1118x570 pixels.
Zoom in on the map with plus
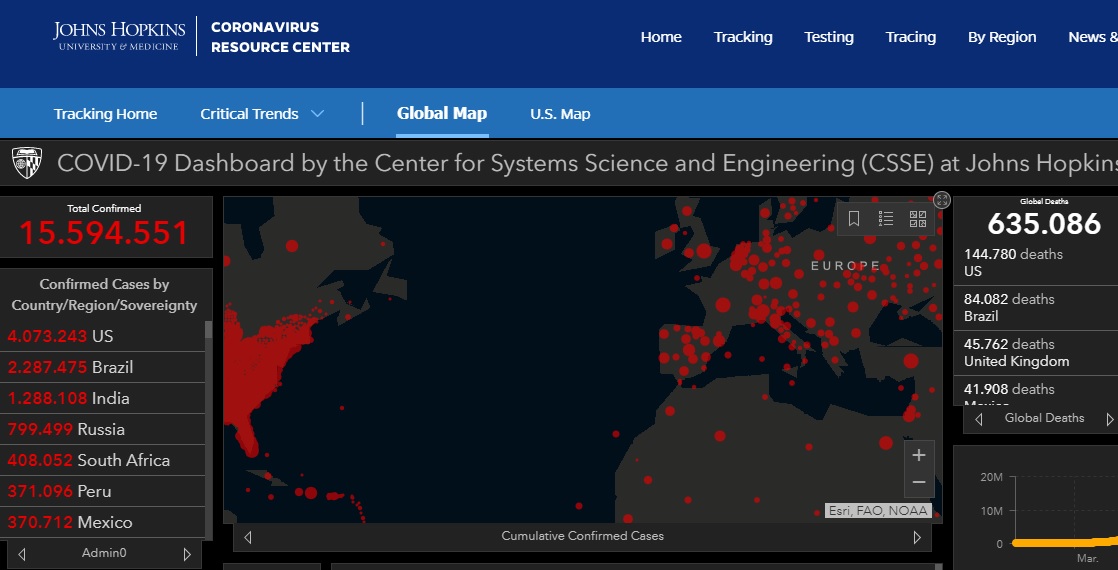(x=919, y=455)
